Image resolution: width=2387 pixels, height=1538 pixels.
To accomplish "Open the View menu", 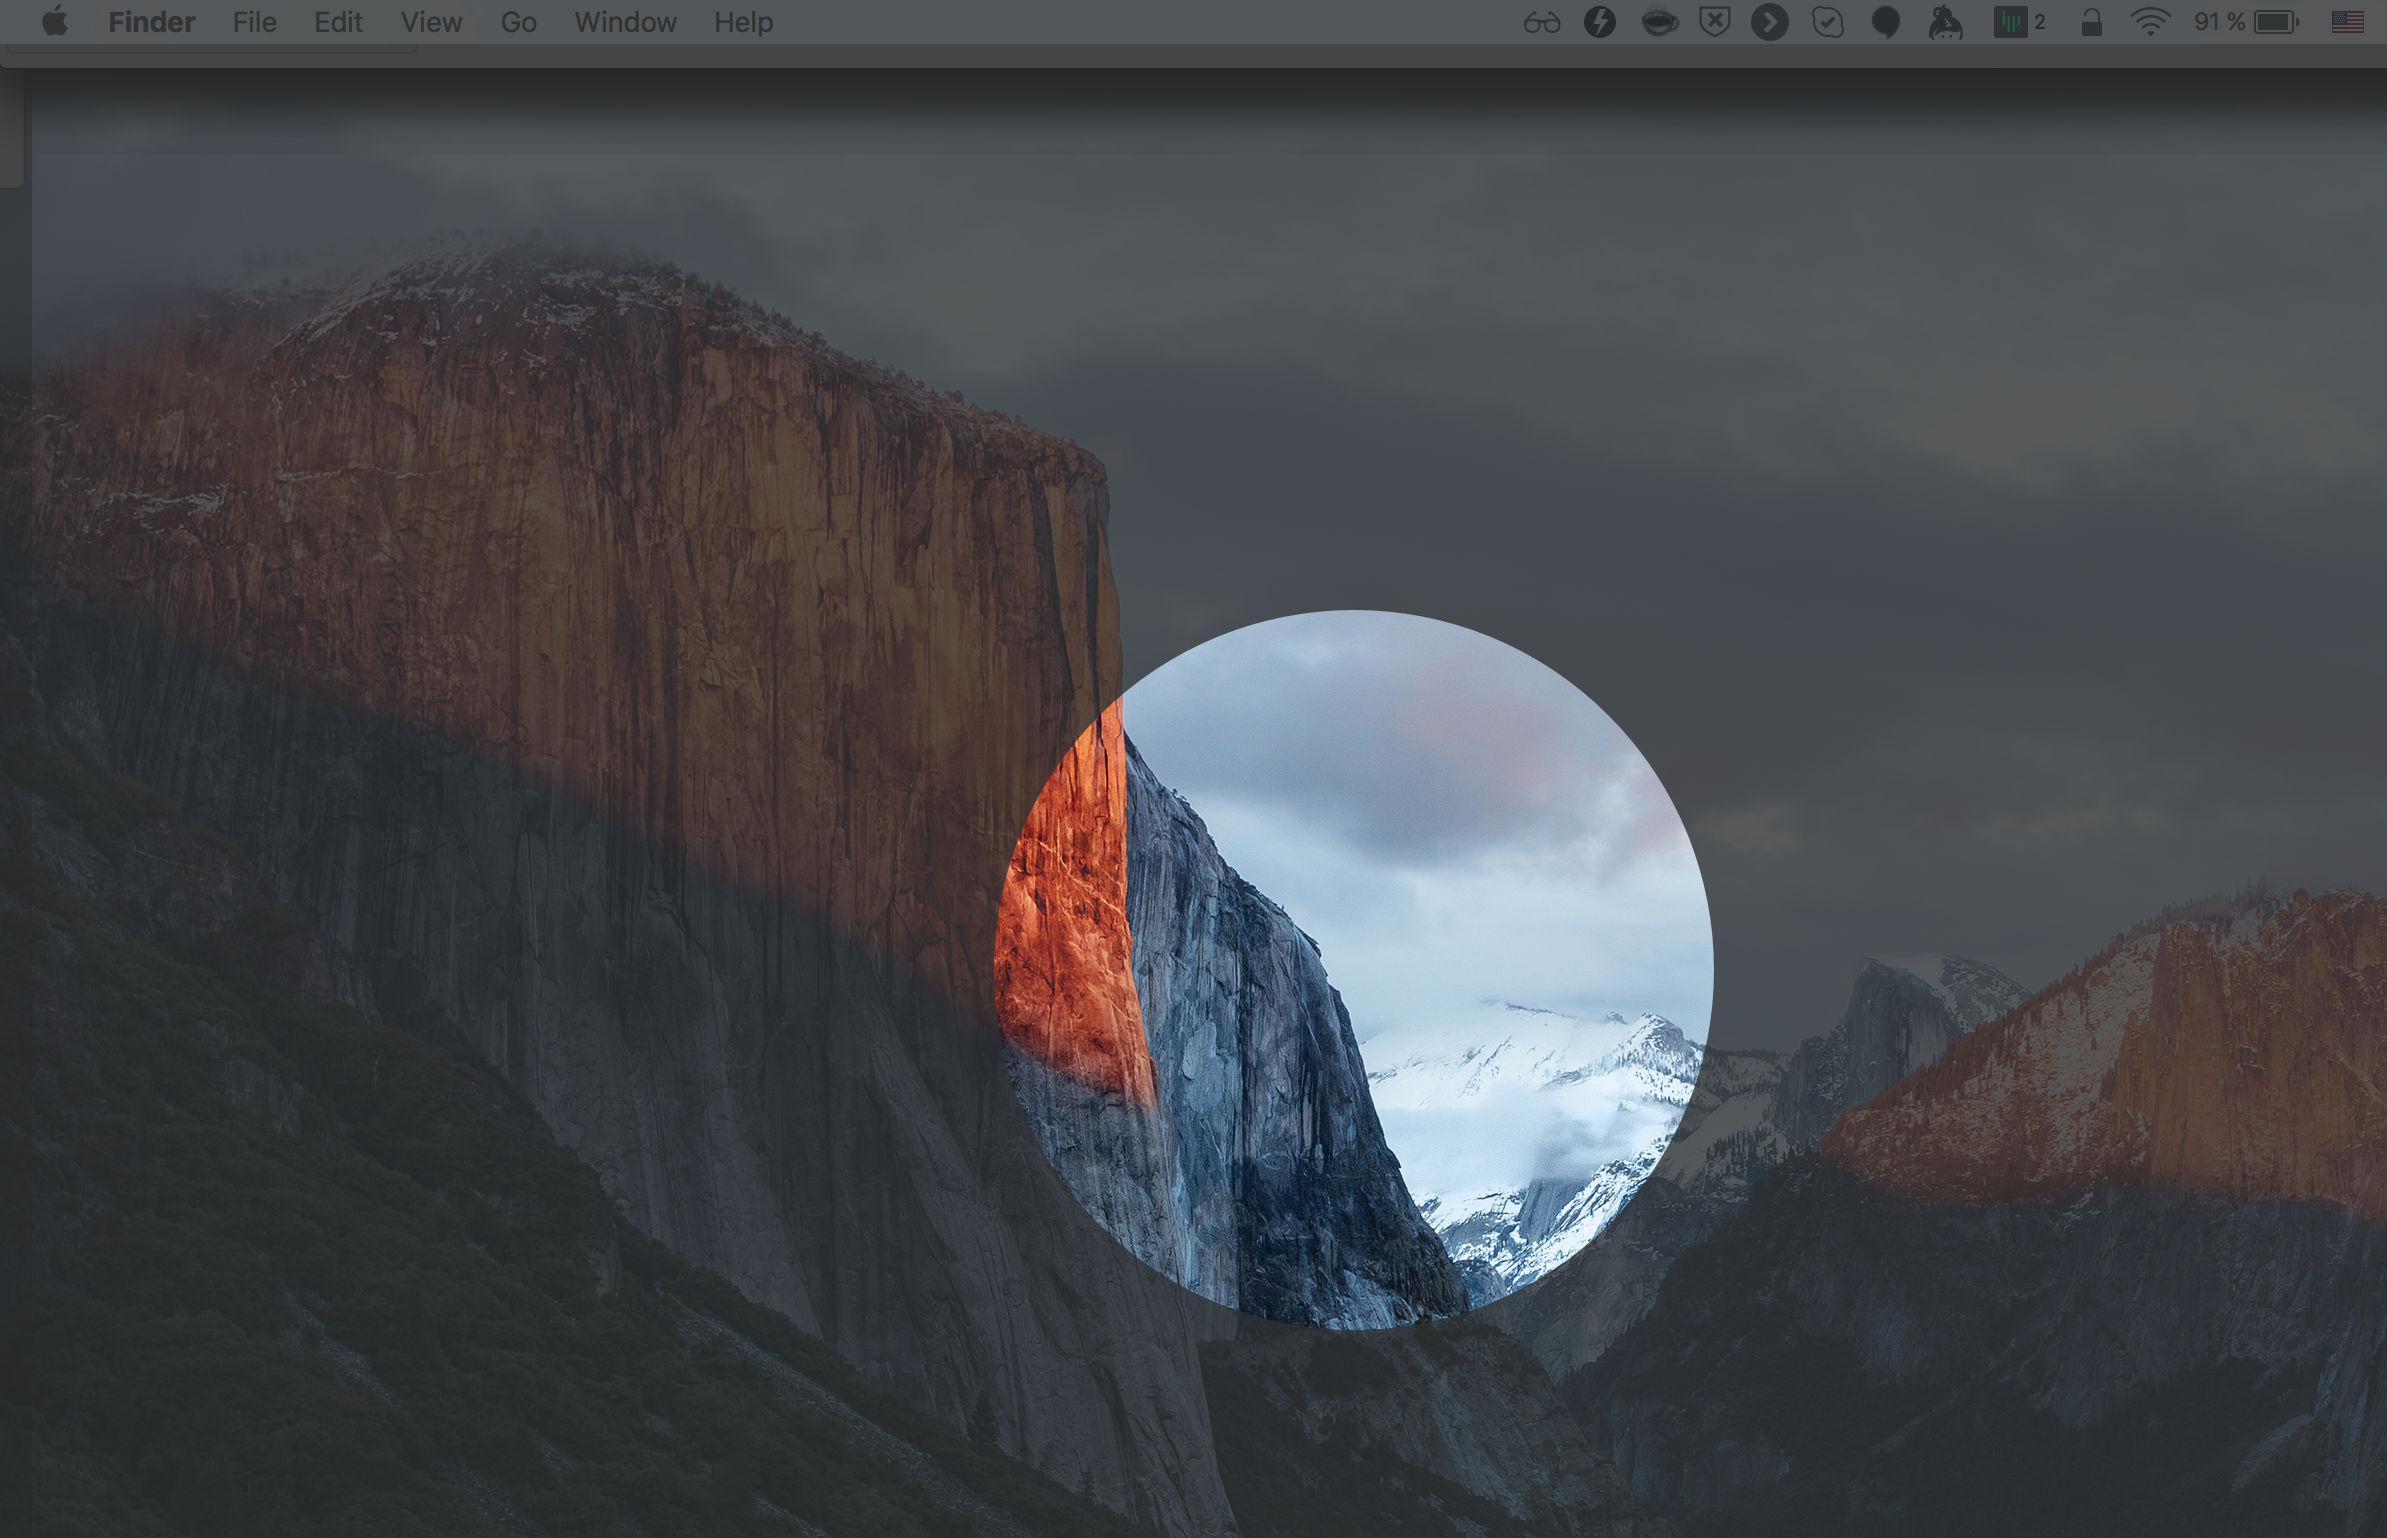I will coord(431,22).
